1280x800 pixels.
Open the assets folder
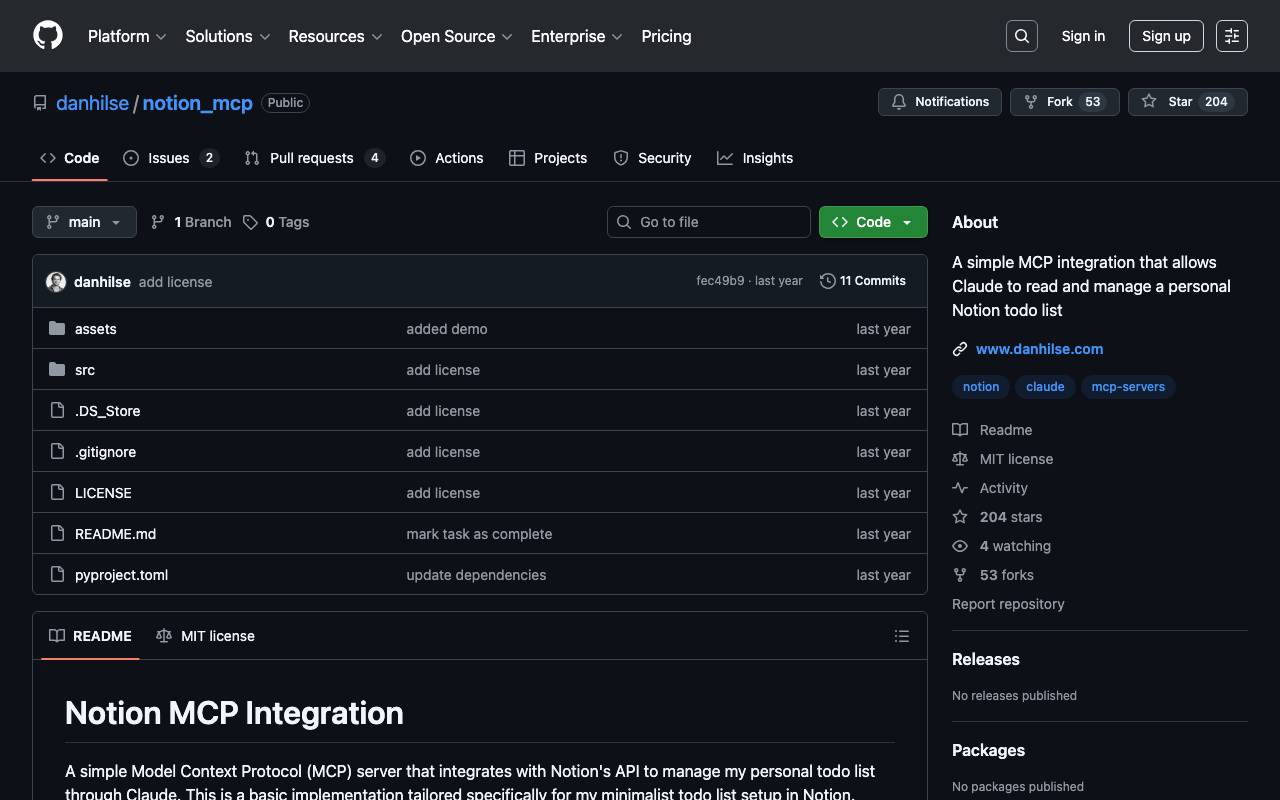(x=96, y=329)
